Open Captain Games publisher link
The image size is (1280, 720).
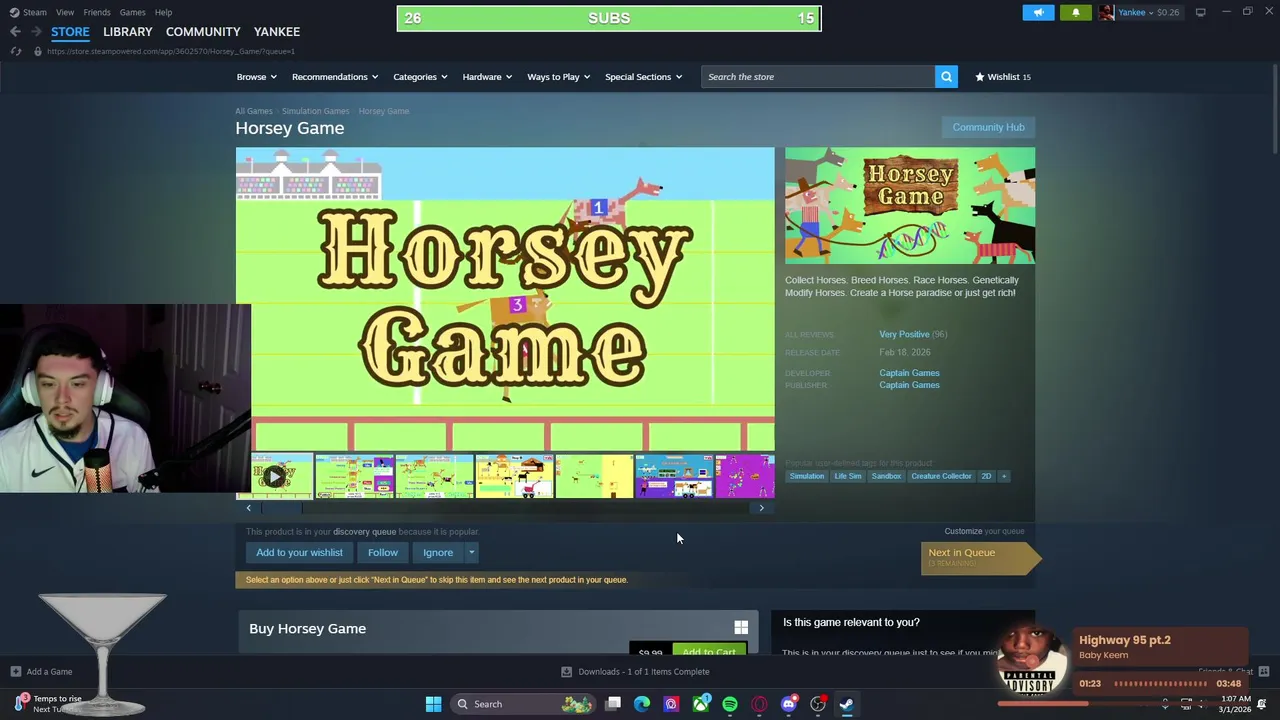[909, 385]
